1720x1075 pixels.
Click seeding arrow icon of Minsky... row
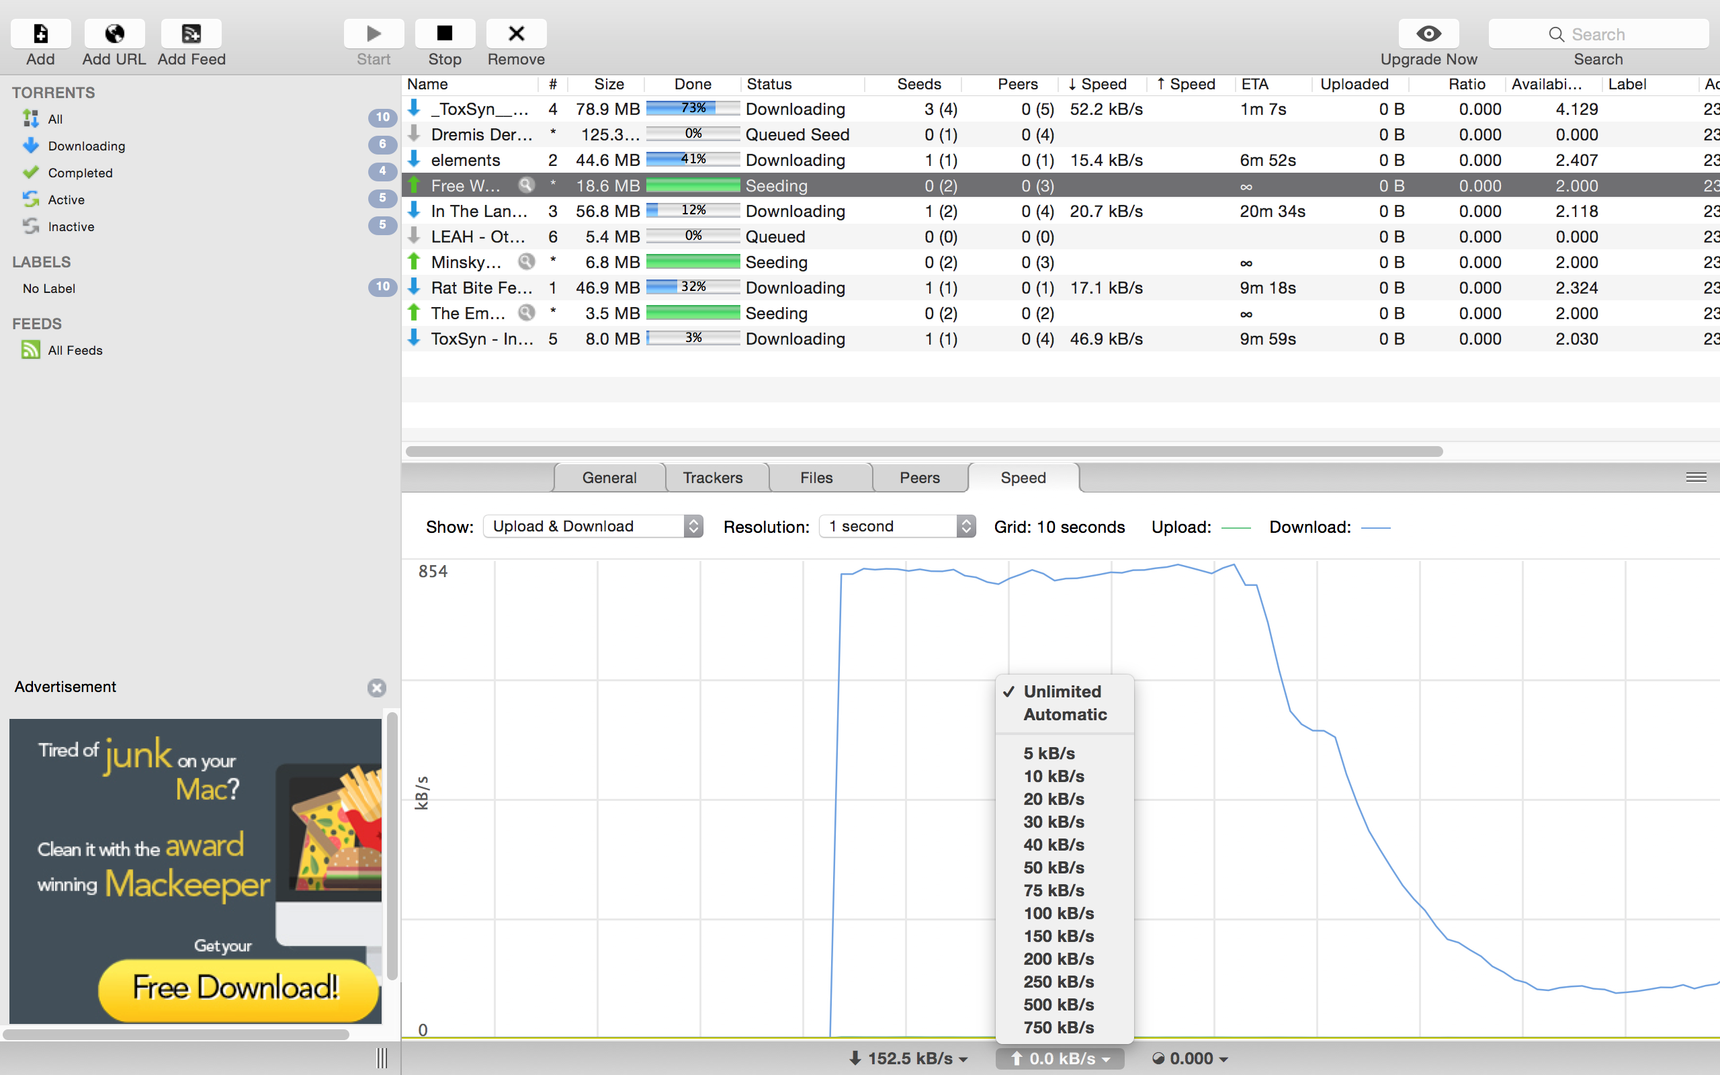(414, 262)
